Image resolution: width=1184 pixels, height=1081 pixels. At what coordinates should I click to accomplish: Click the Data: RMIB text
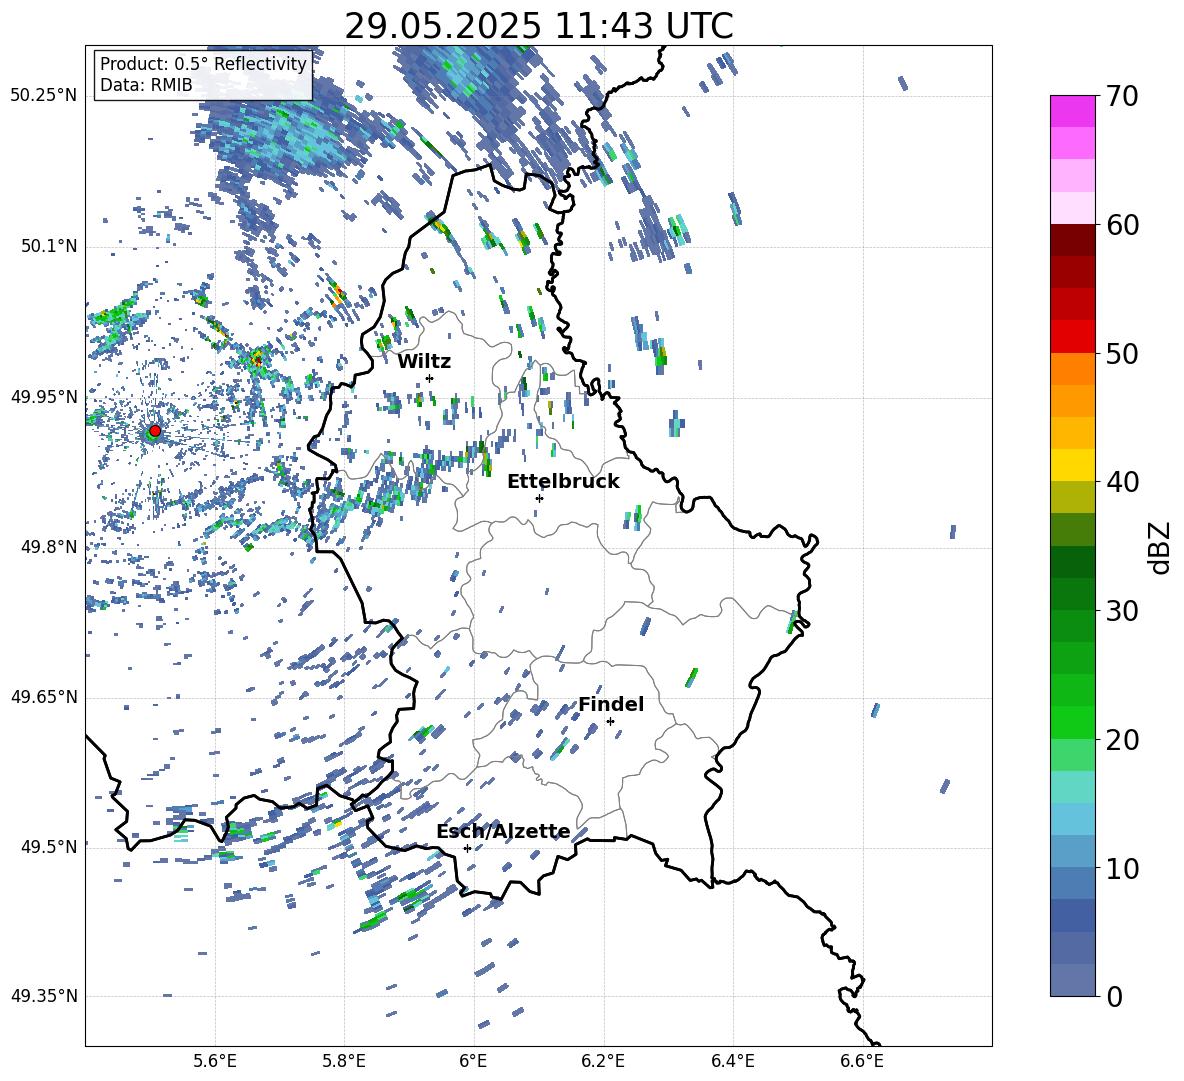(146, 85)
